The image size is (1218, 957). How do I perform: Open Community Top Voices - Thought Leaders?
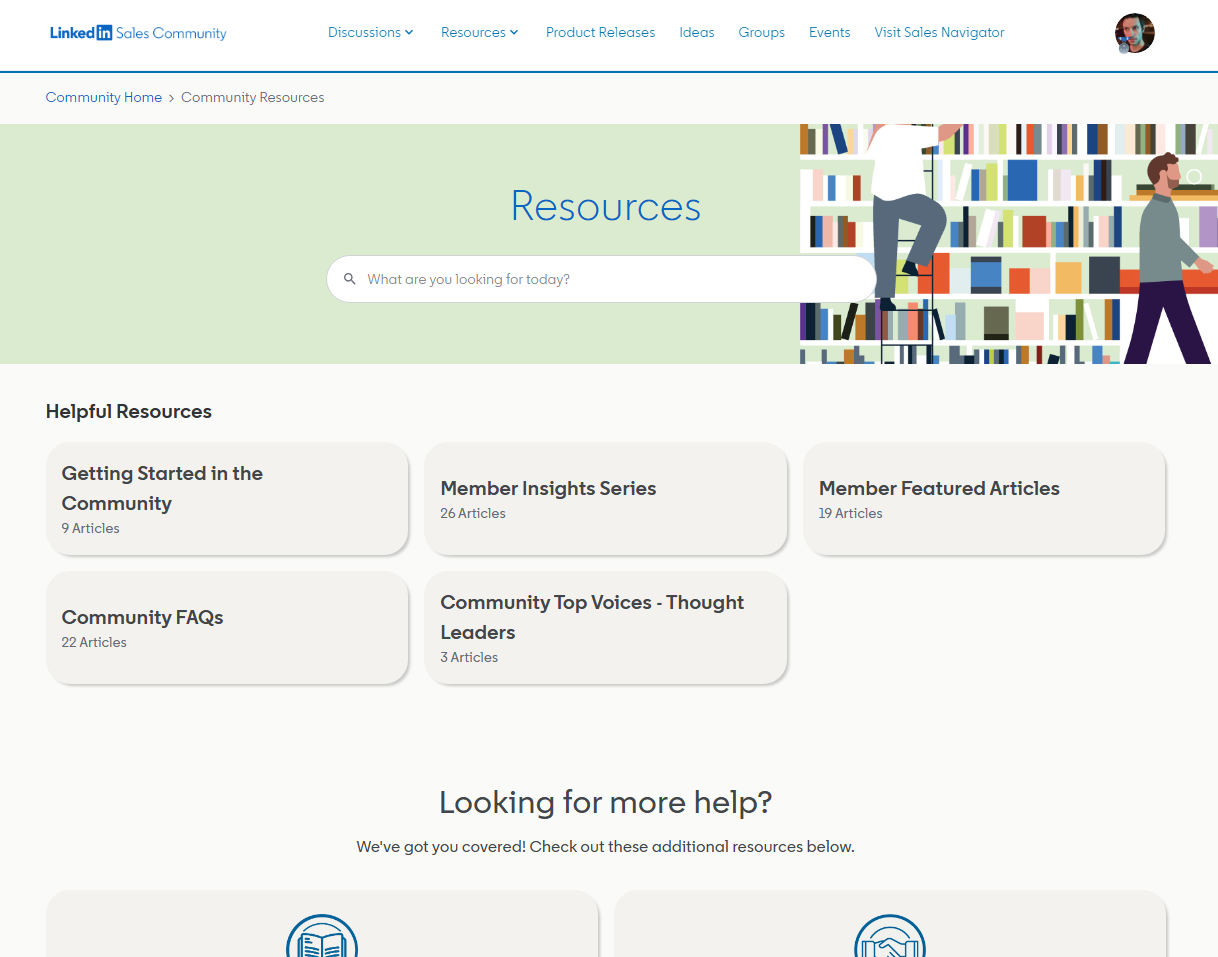point(605,628)
